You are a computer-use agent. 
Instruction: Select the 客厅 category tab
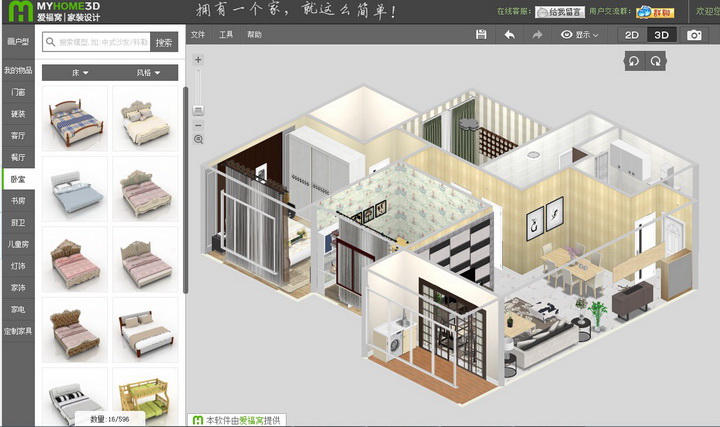(18, 135)
